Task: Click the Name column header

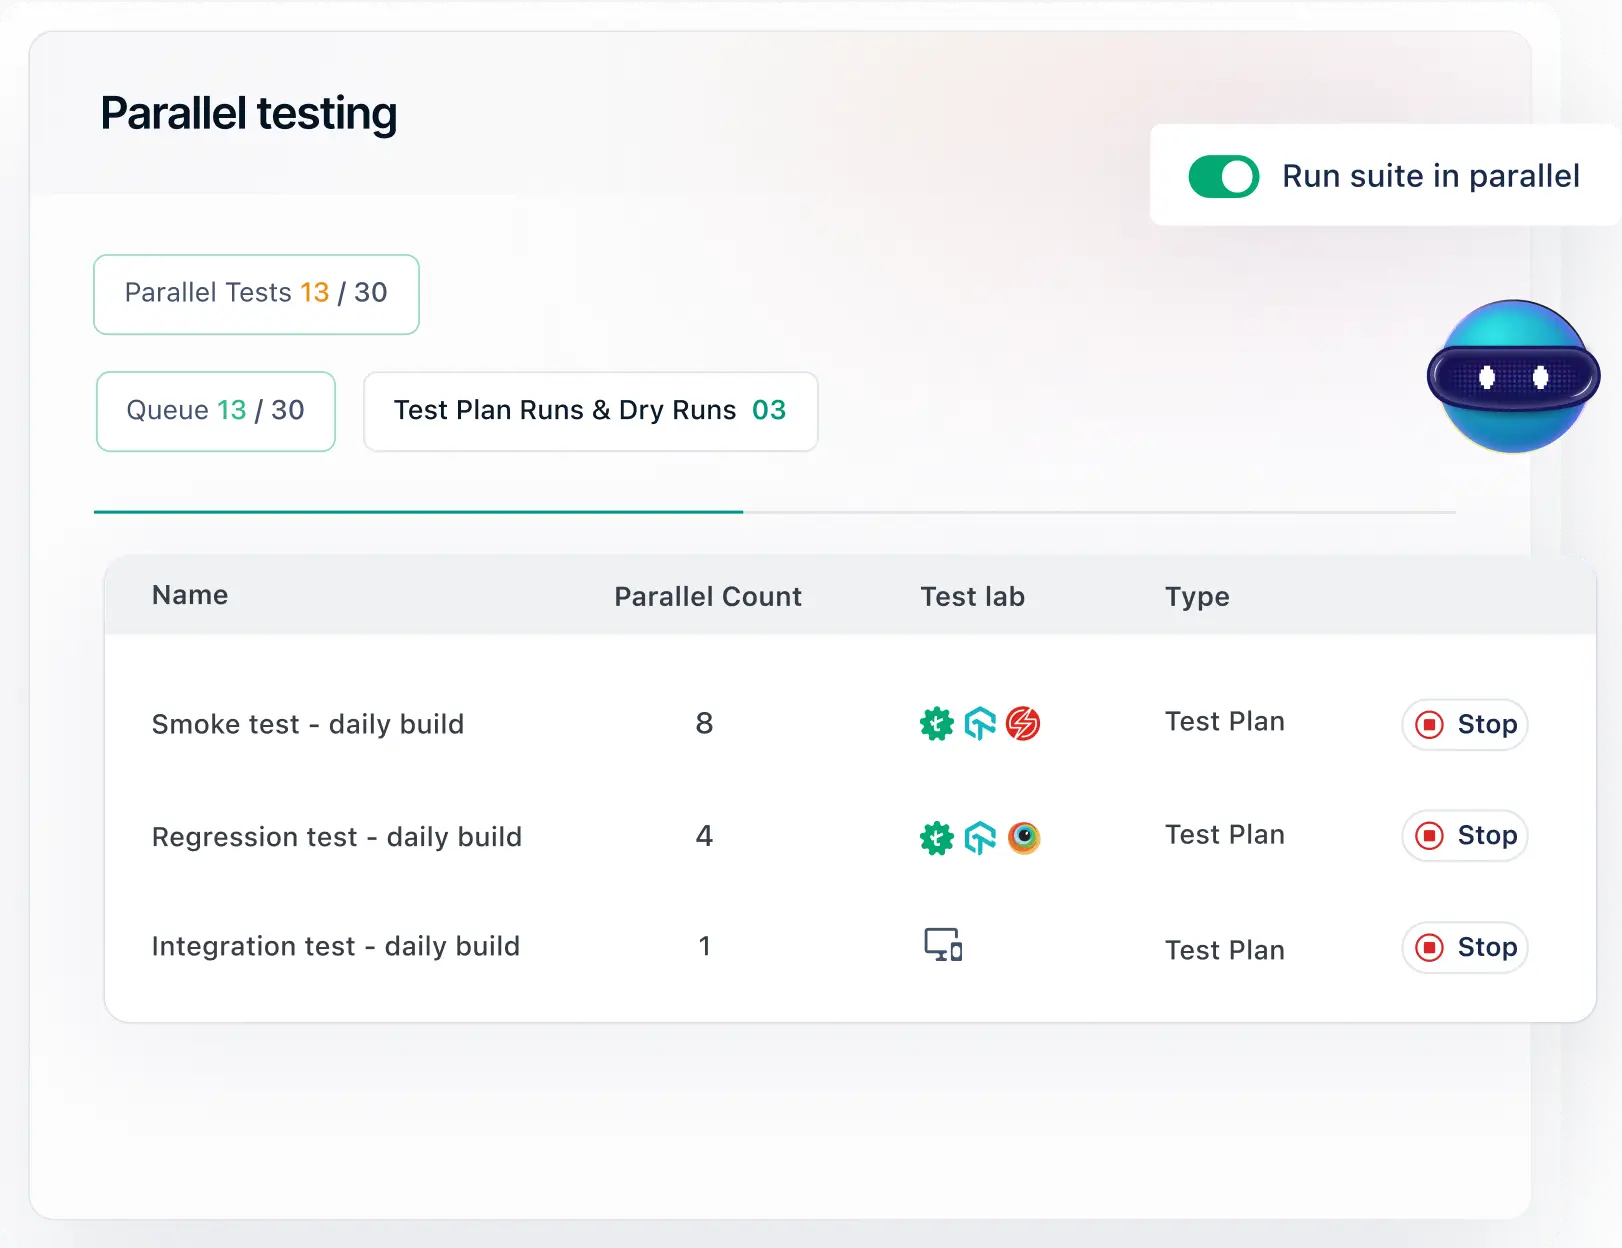Action: tap(190, 596)
